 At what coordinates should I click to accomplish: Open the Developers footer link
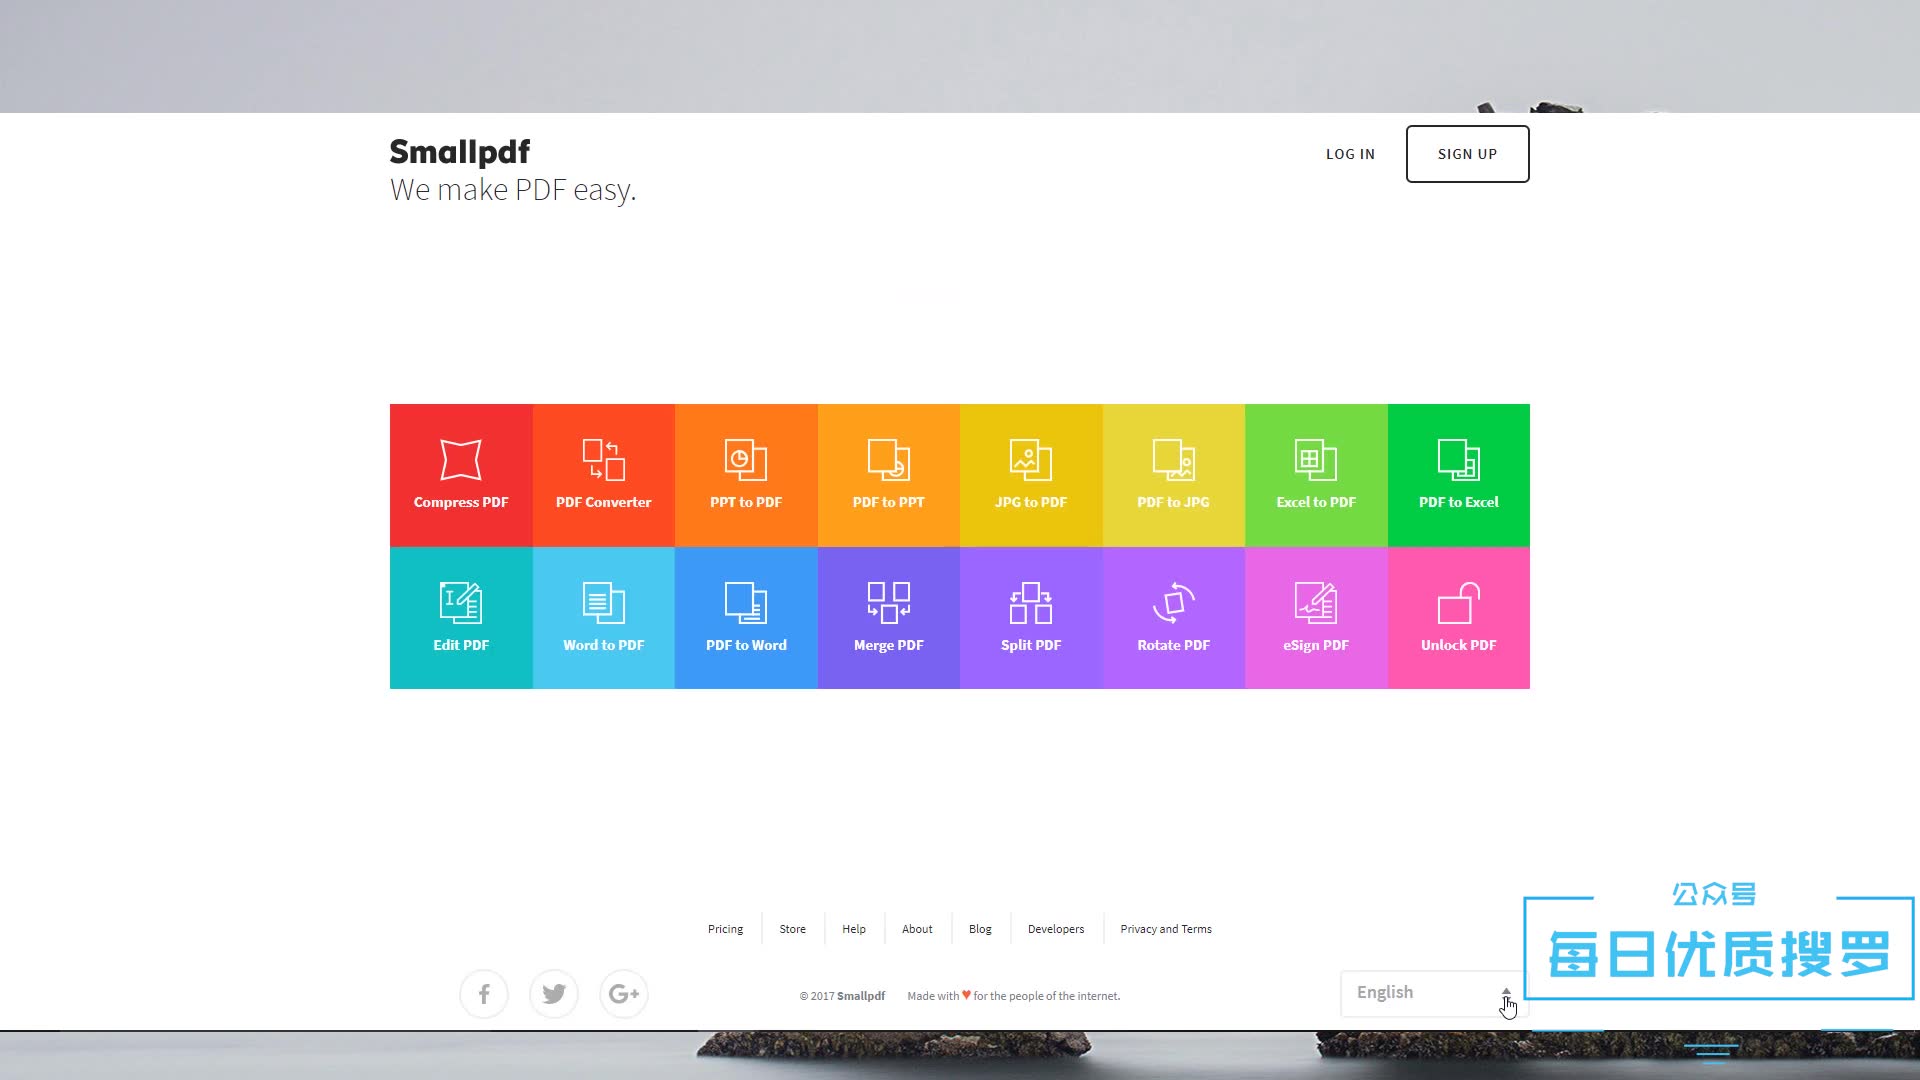[x=1056, y=929]
